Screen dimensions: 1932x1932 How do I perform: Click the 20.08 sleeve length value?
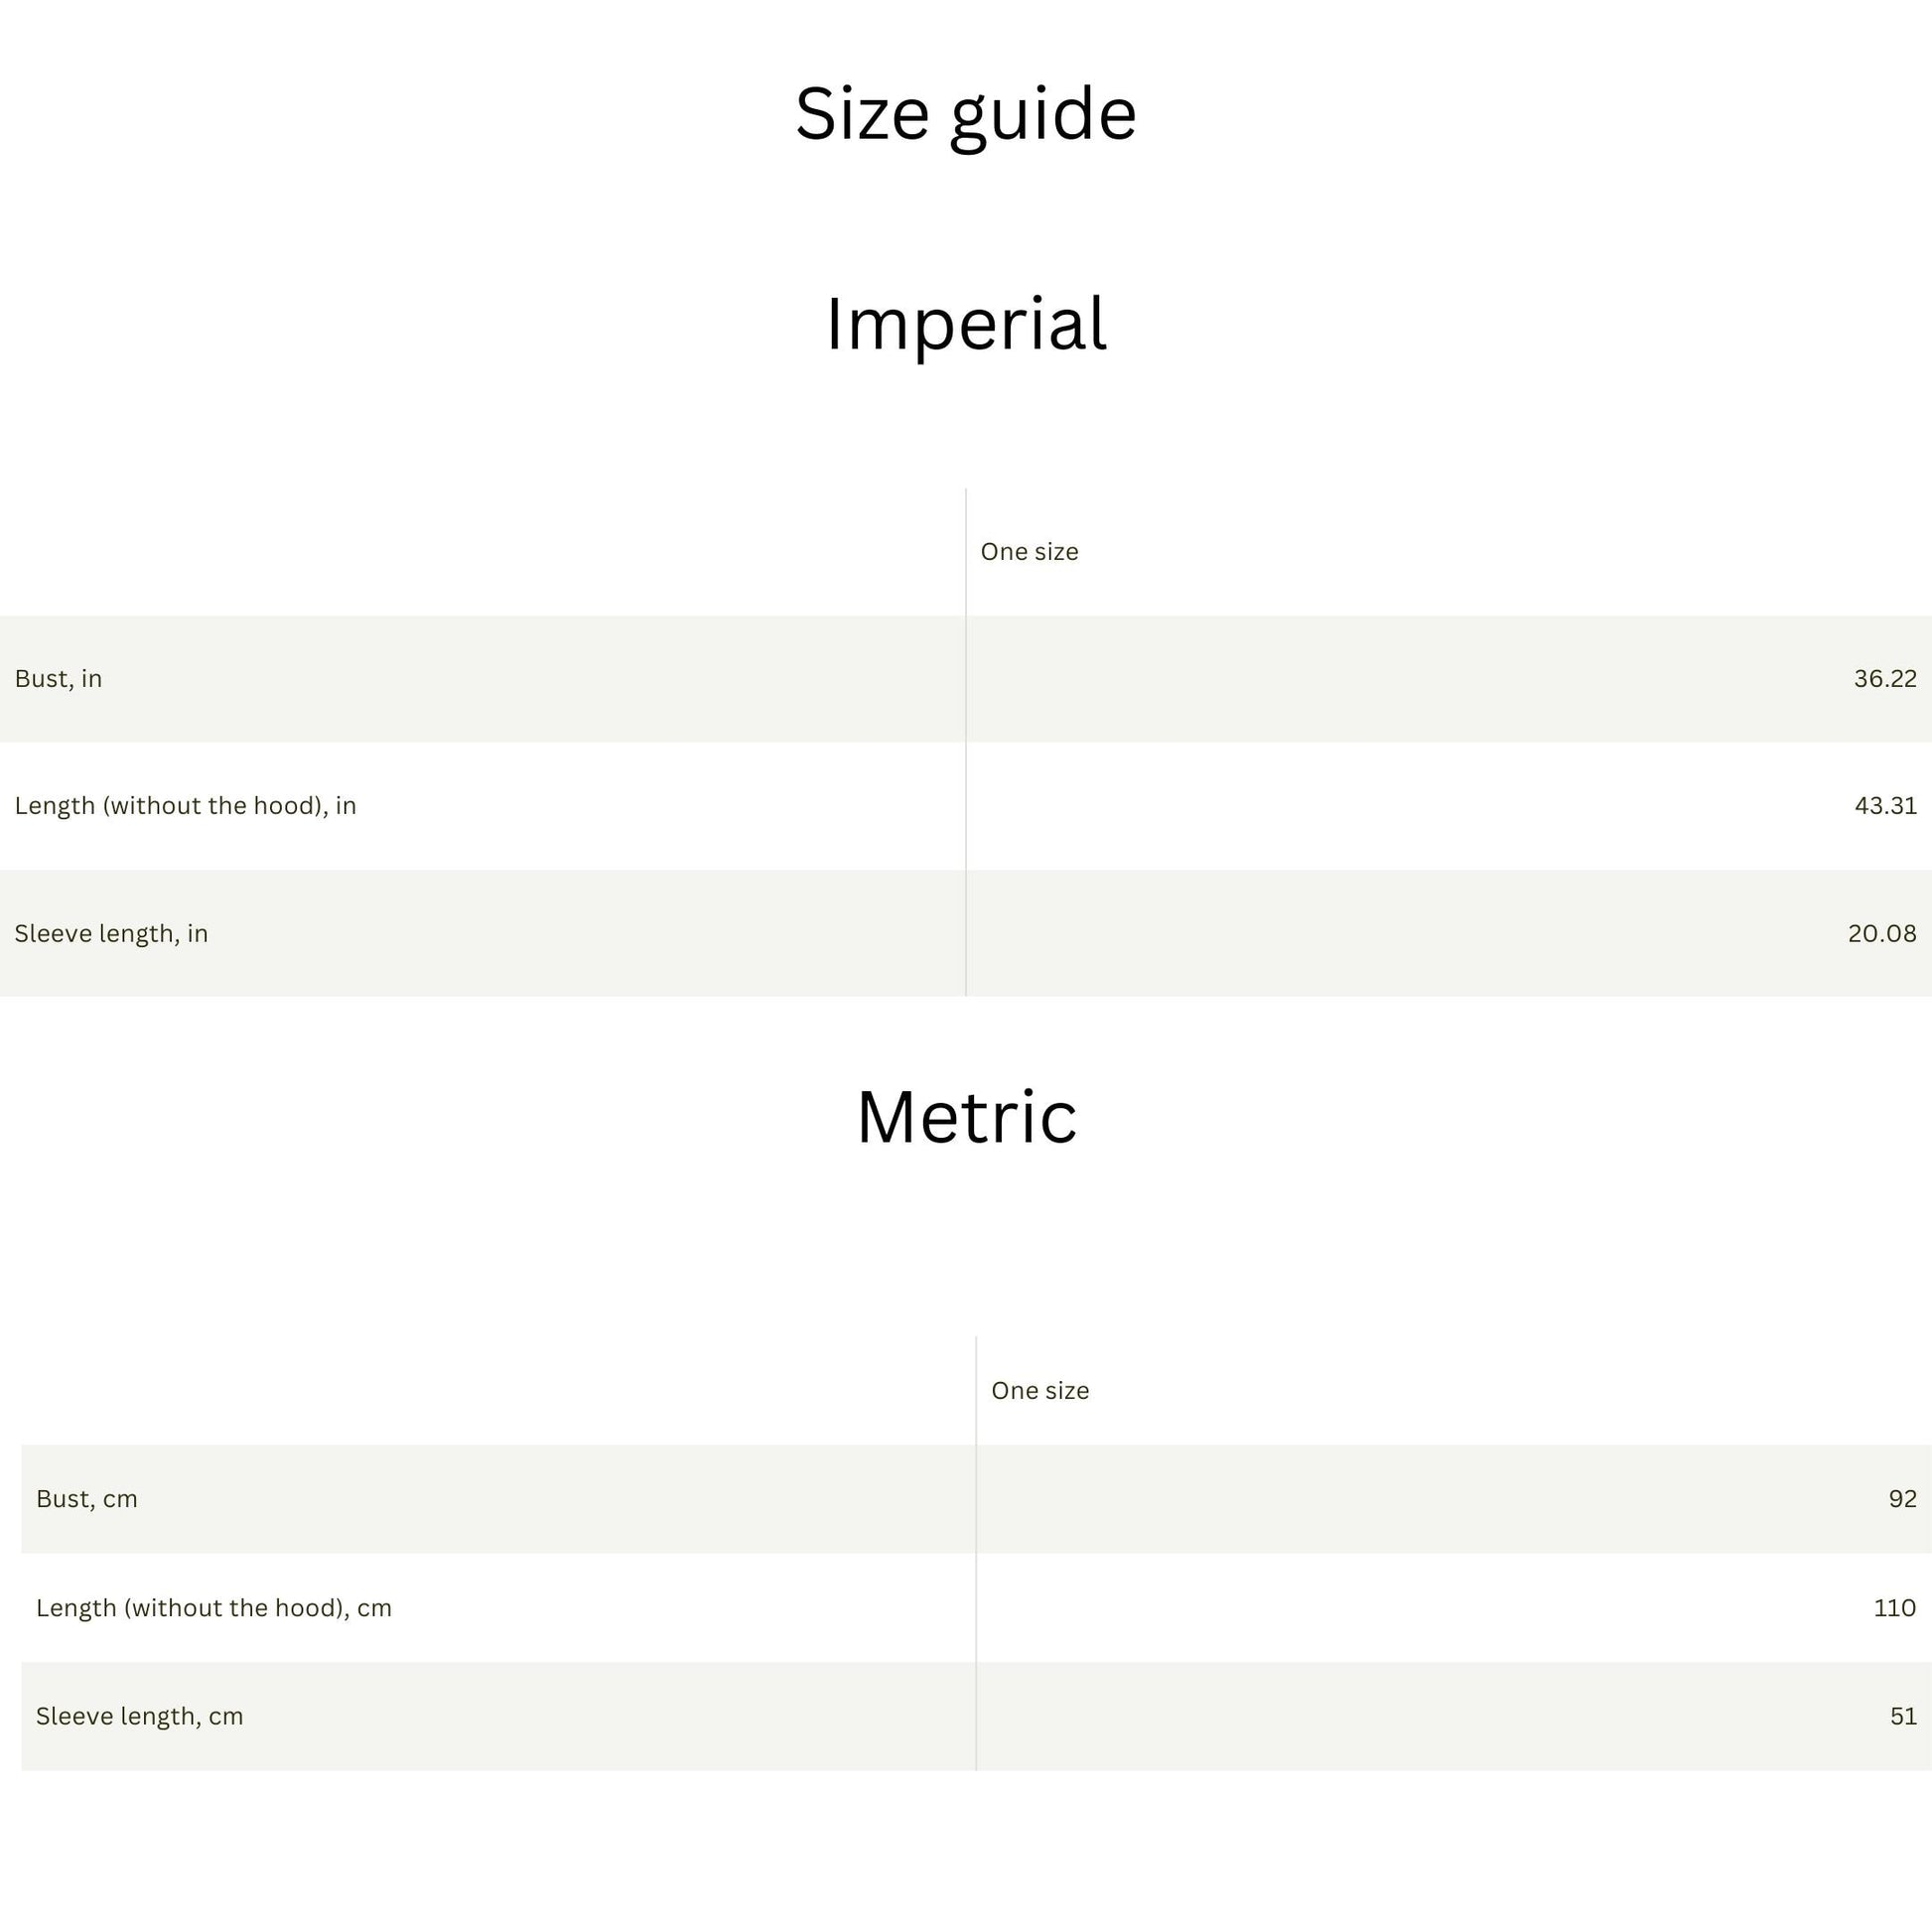1881,934
